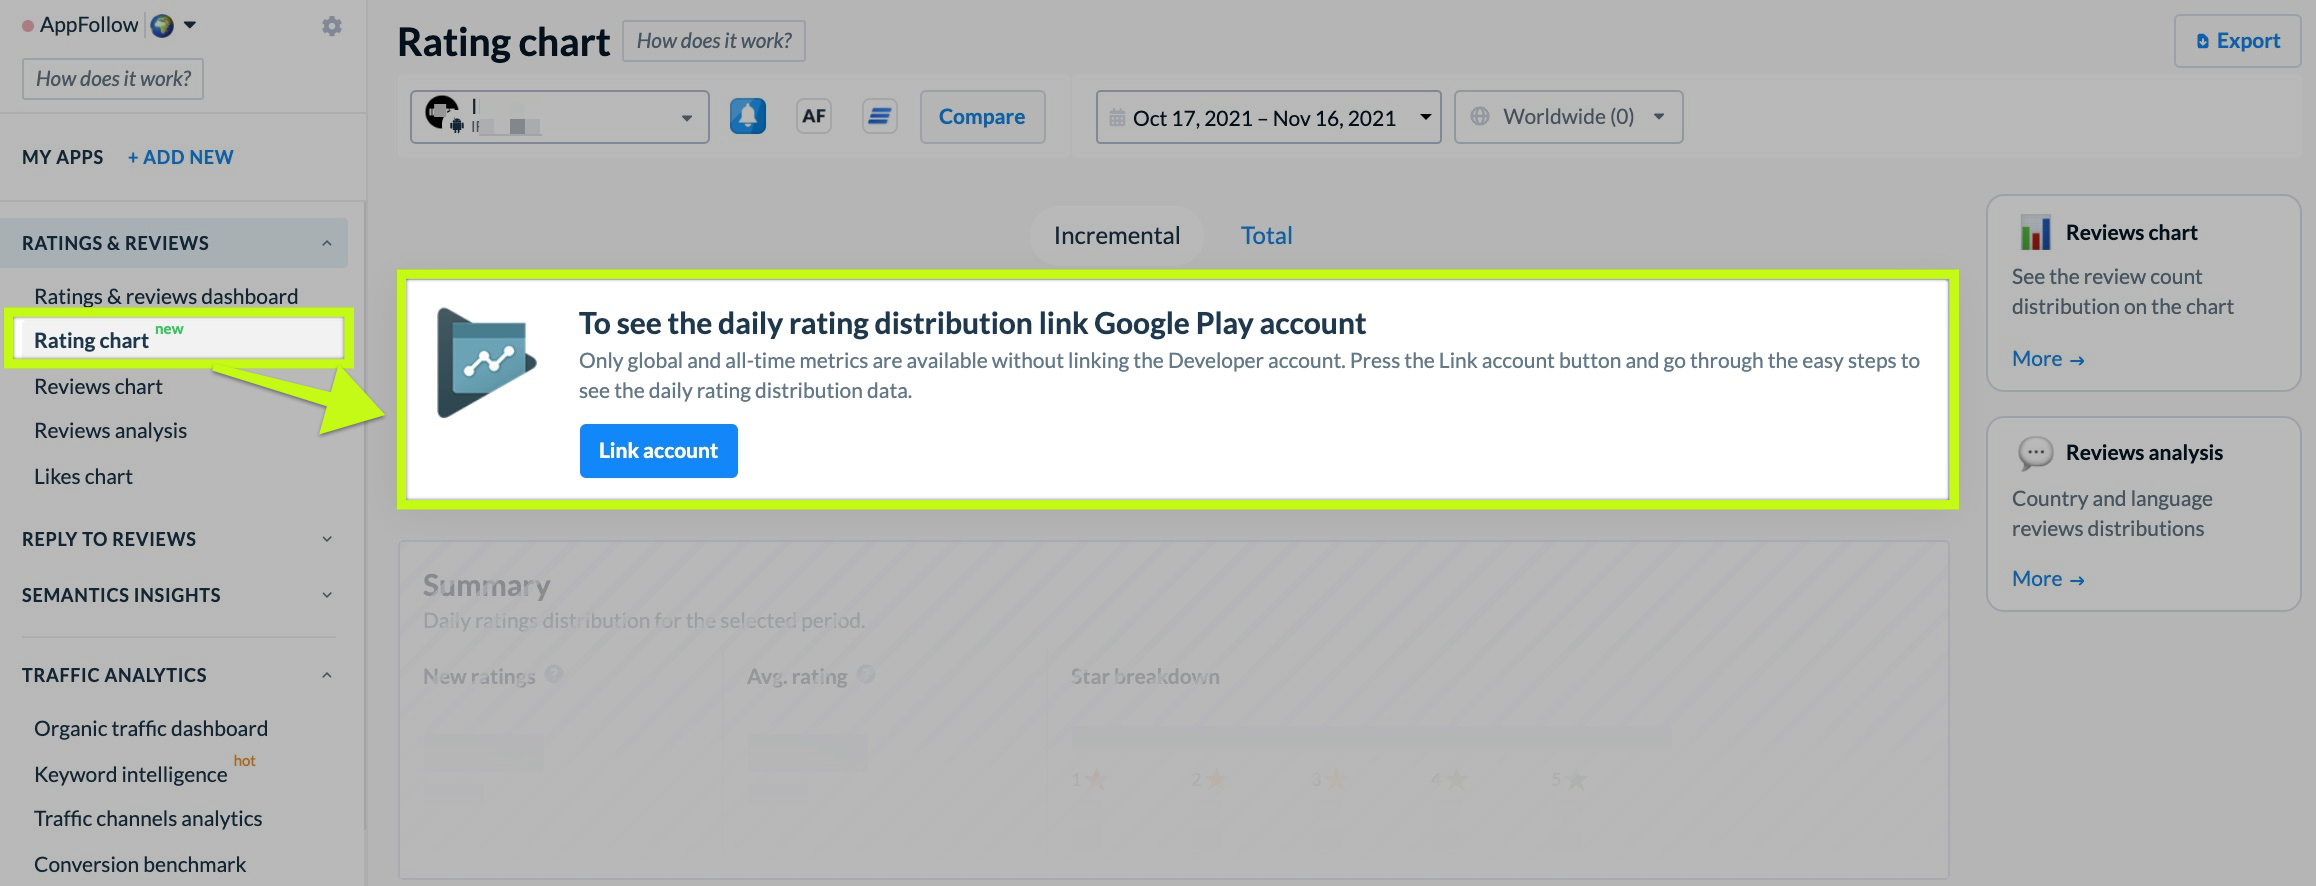Screen dimensions: 2316x886
Task: Open the Oct 17 – Nov 16 date range dropdown
Action: pyautogui.click(x=1268, y=117)
